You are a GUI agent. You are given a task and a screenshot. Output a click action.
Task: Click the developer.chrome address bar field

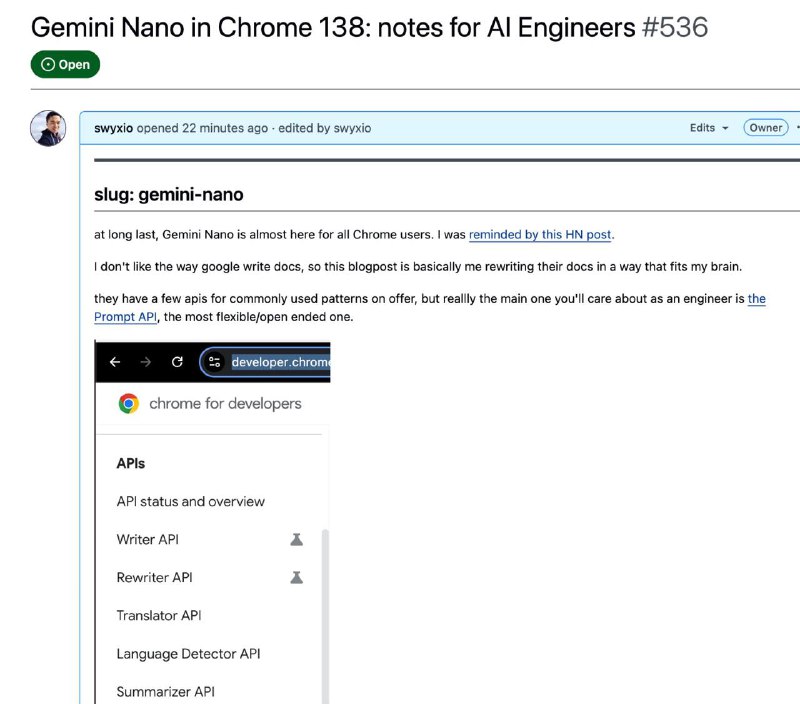click(x=265, y=362)
